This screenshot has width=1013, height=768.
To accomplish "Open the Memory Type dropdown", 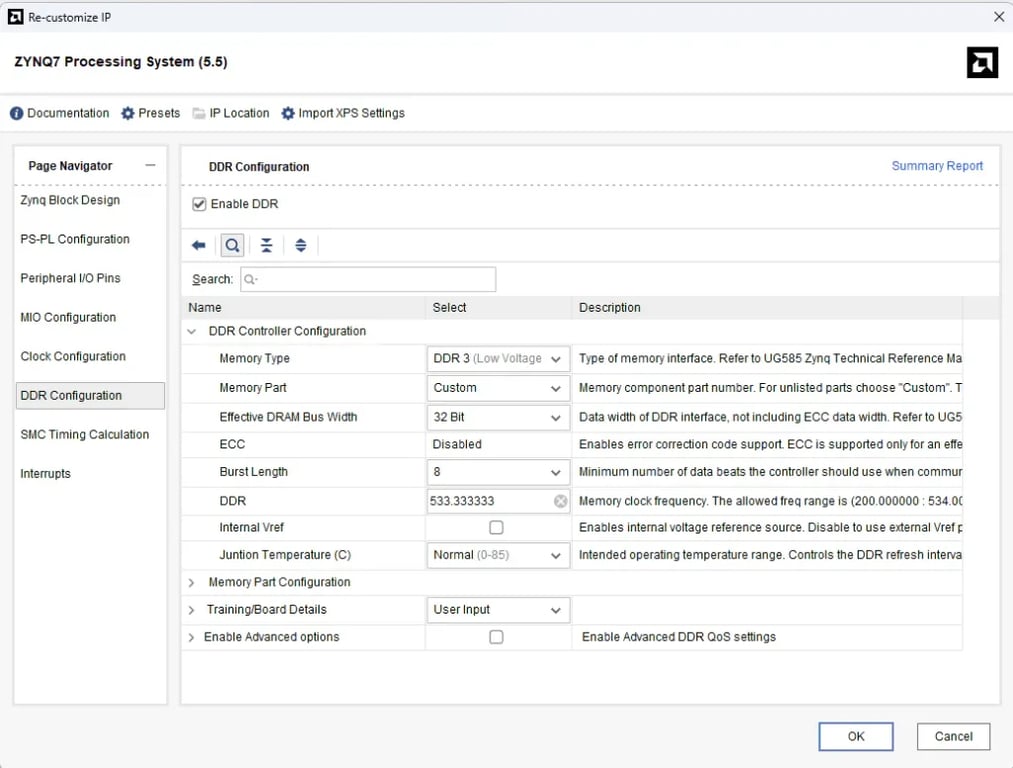I will (555, 359).
